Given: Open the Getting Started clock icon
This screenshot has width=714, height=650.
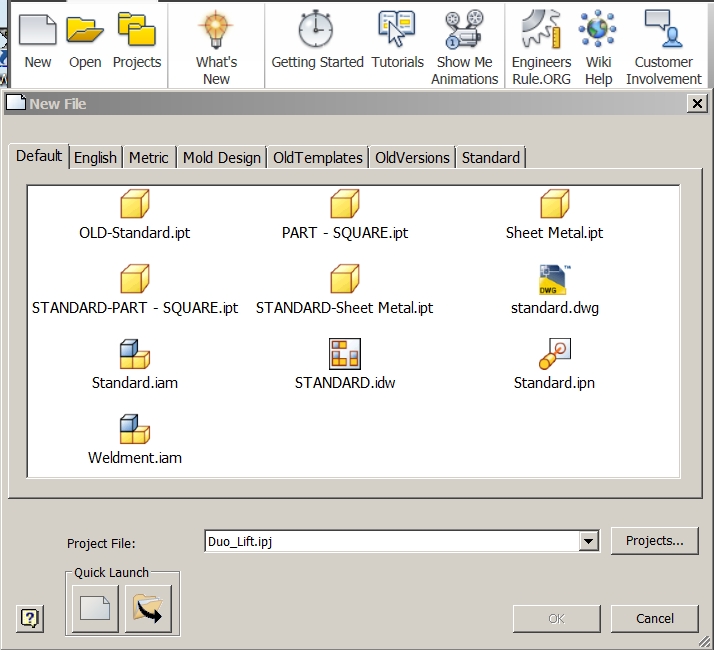Looking at the screenshot, I should click(316, 30).
